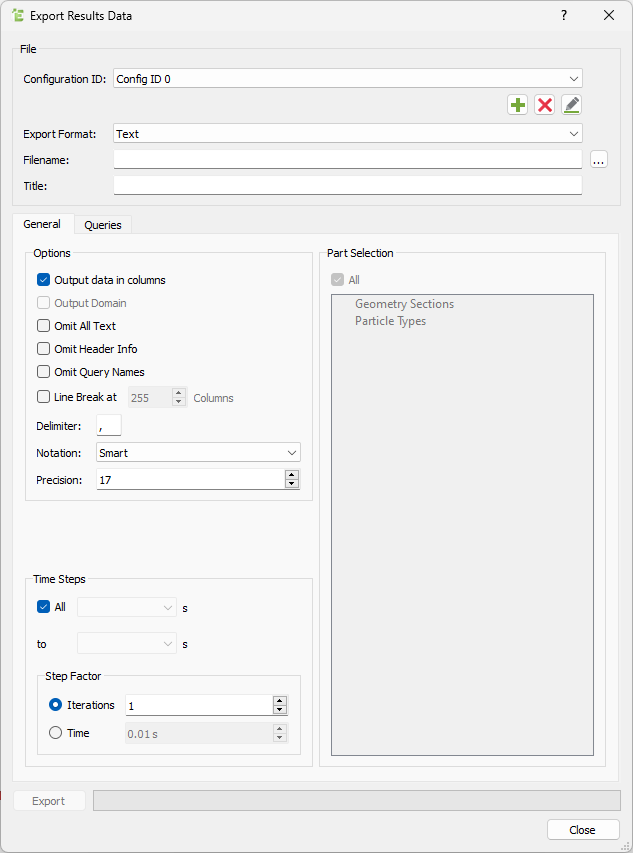Switch to the Queries tab
Viewport: 633px width, 853px height.
pyautogui.click(x=103, y=225)
